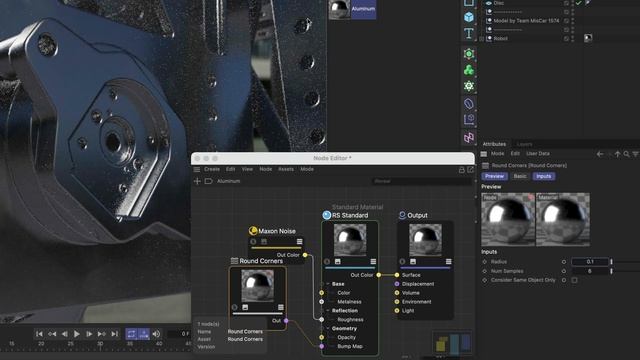
Task: Open User Data menu in Attributes
Action: coord(538,154)
